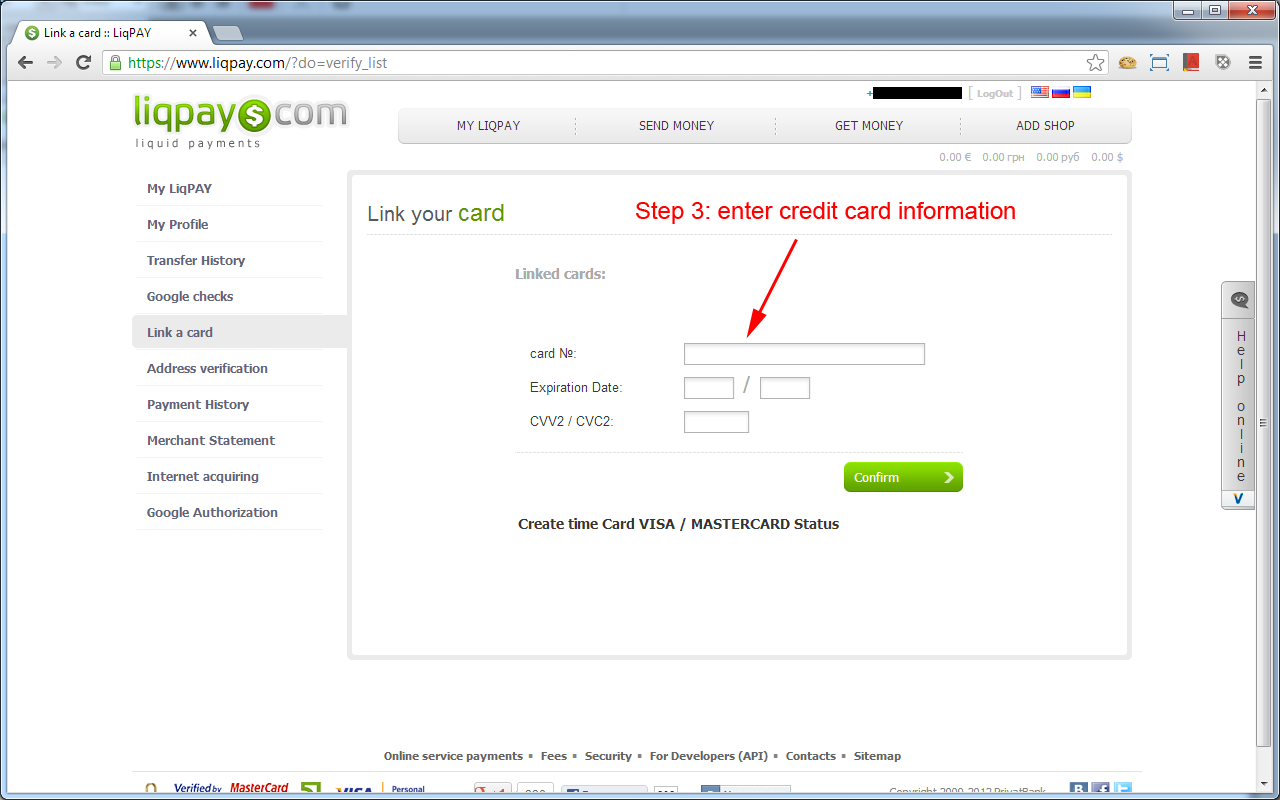
Task: Click the LogOut link
Action: [995, 93]
